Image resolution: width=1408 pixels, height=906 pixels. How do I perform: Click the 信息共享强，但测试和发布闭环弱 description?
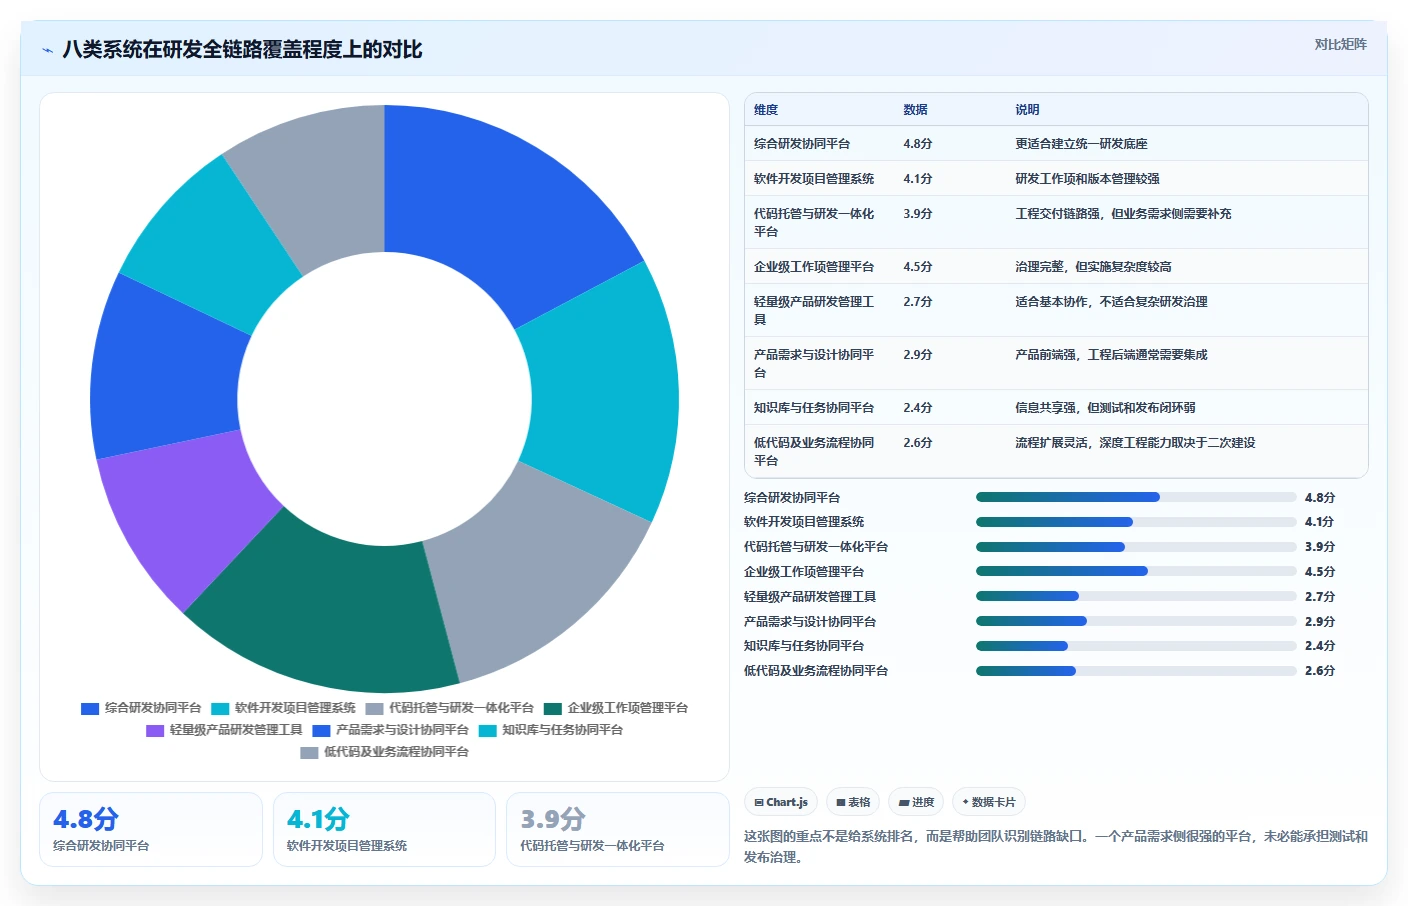coord(1105,408)
